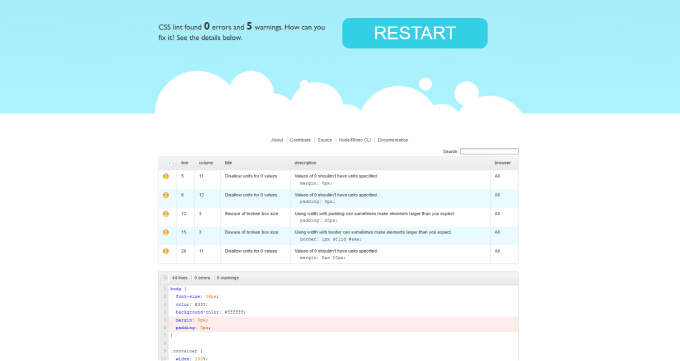Select 'Disallow units for 0 values' on line 5
The height and width of the screenshot is (361, 680).
tap(251, 176)
